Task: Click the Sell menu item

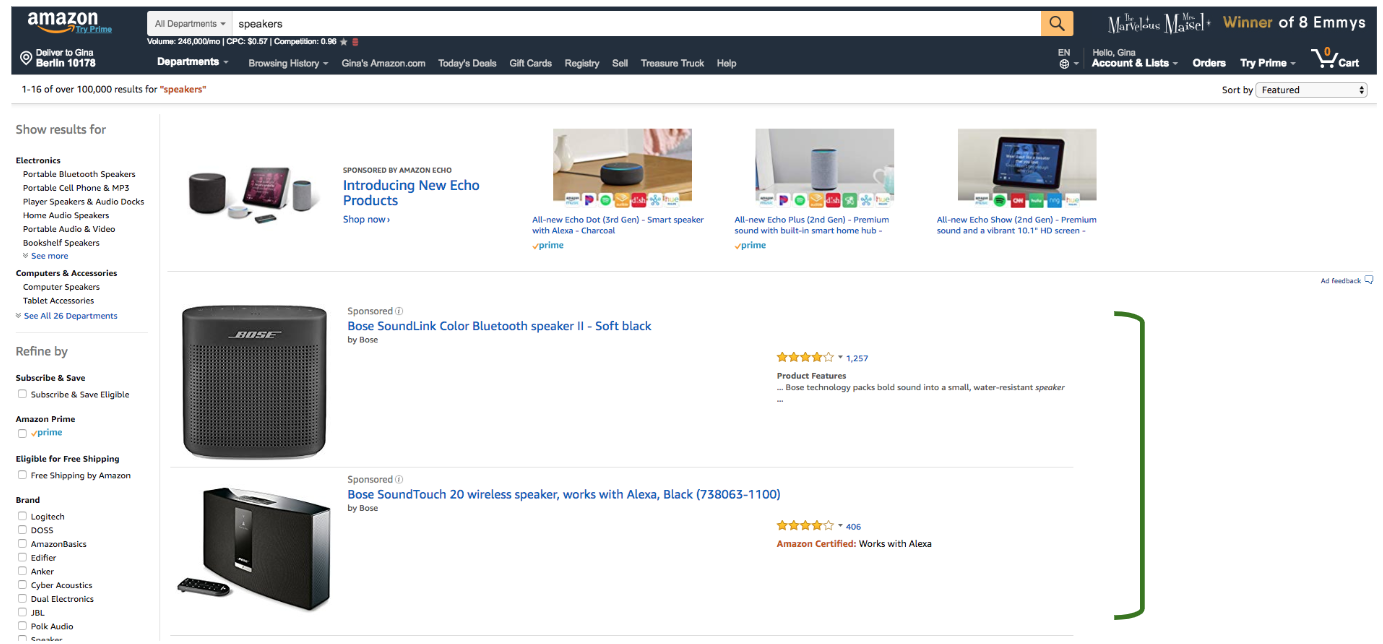Action: 620,63
